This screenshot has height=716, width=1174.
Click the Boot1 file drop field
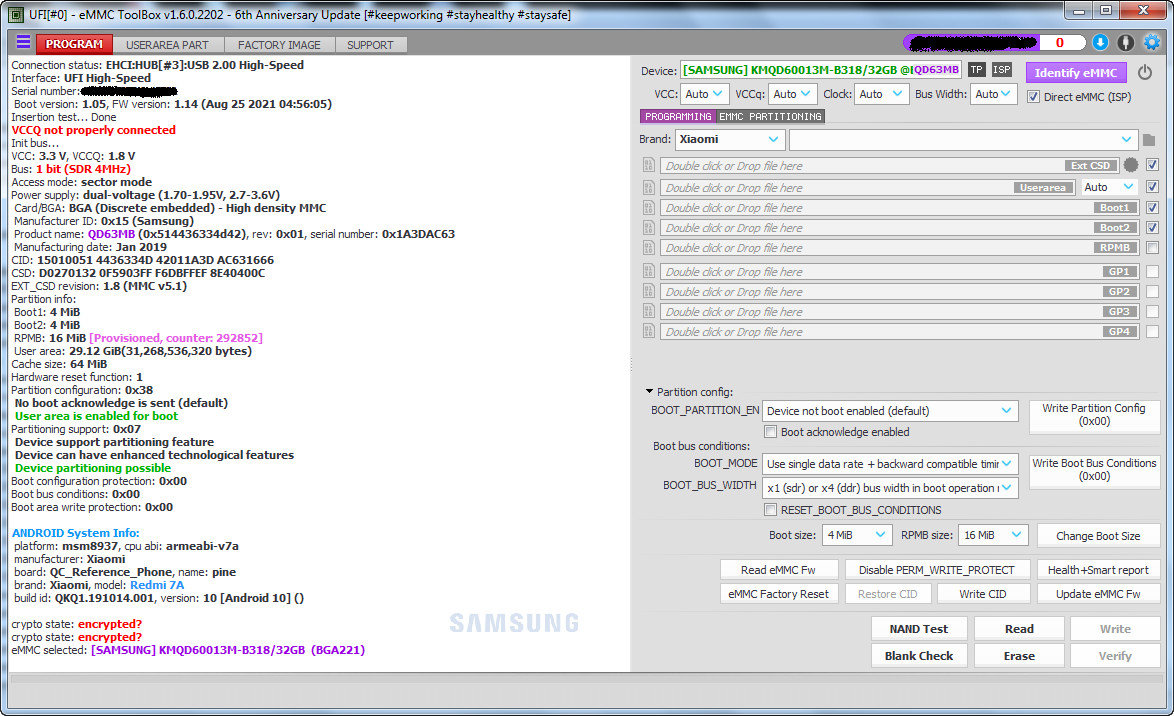[899, 207]
